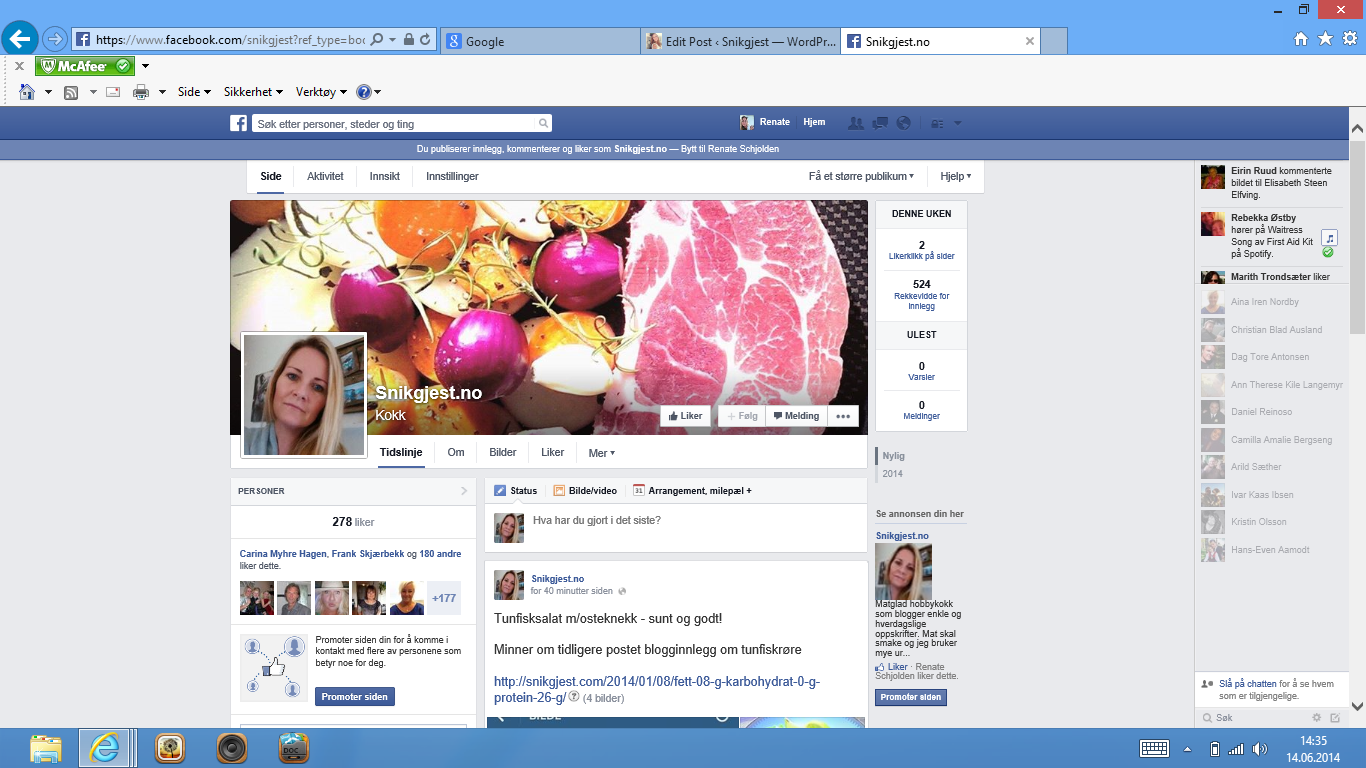Screen dimensions: 1366x768
Task: Expand the 'Få et større publikum' dropdown
Action: pos(861,176)
